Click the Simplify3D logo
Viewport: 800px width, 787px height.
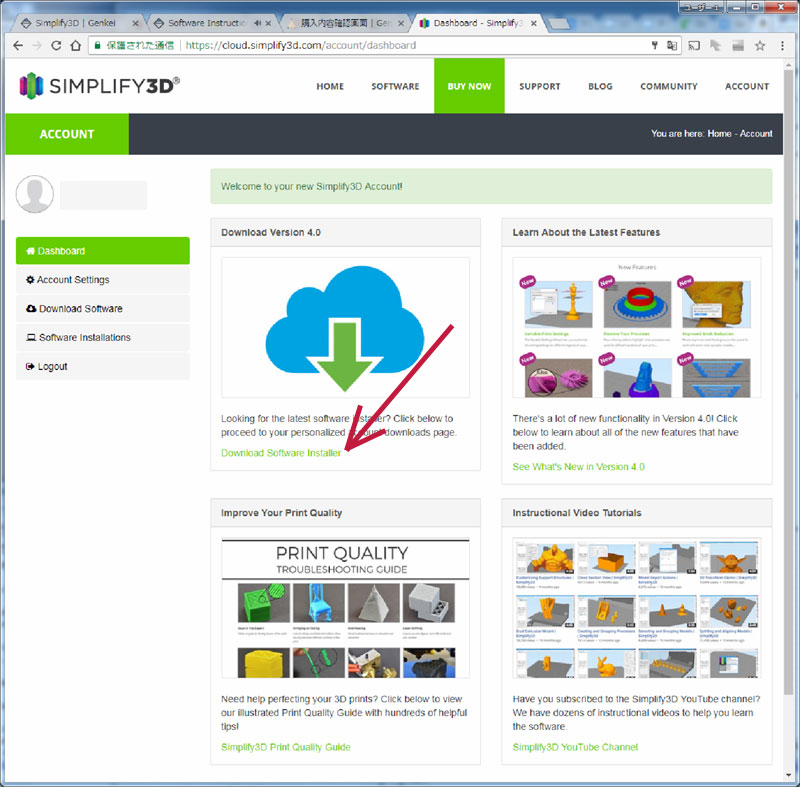point(99,86)
